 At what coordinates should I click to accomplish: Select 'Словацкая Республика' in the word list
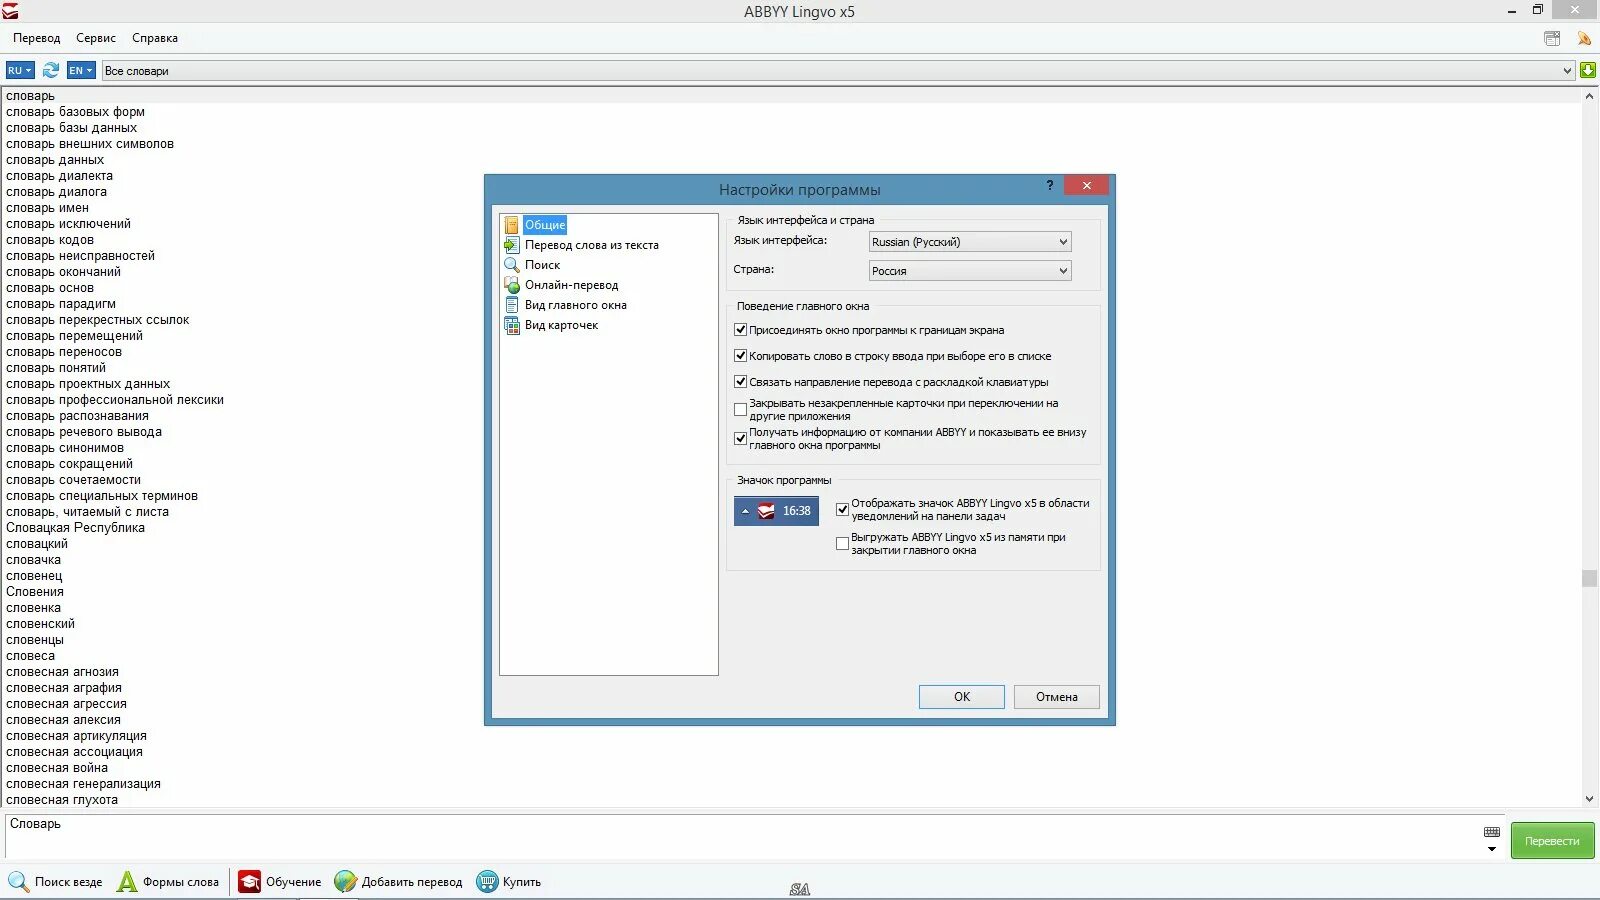click(x=75, y=528)
